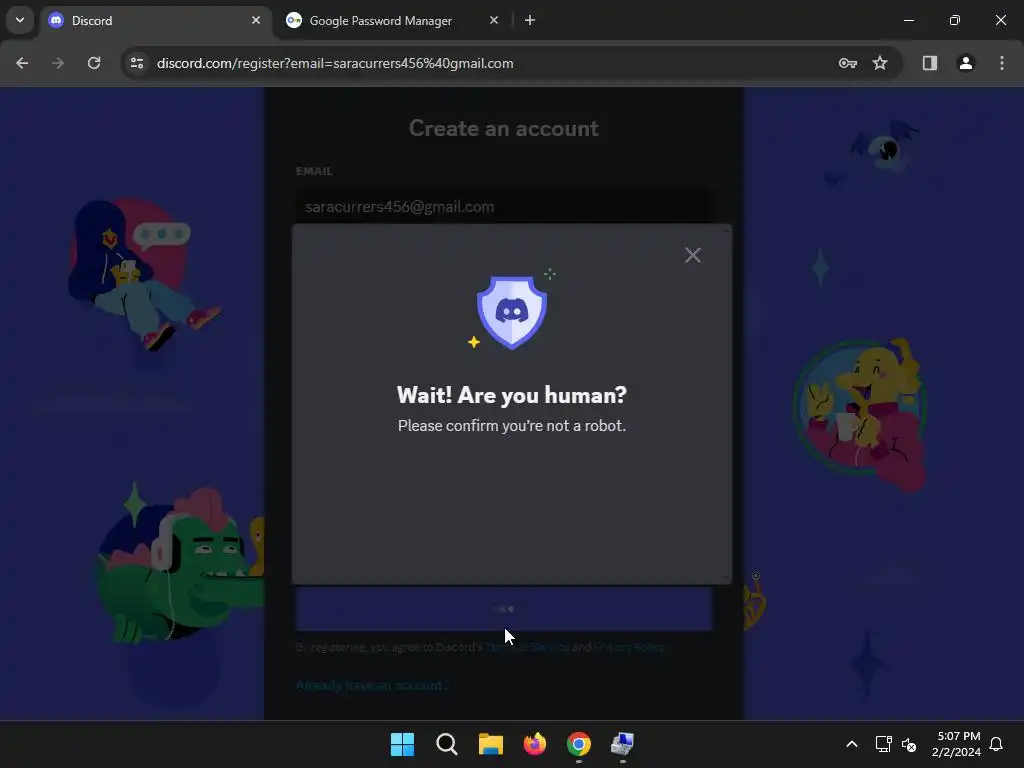Focus the address bar URL
The width and height of the screenshot is (1024, 768).
335,63
